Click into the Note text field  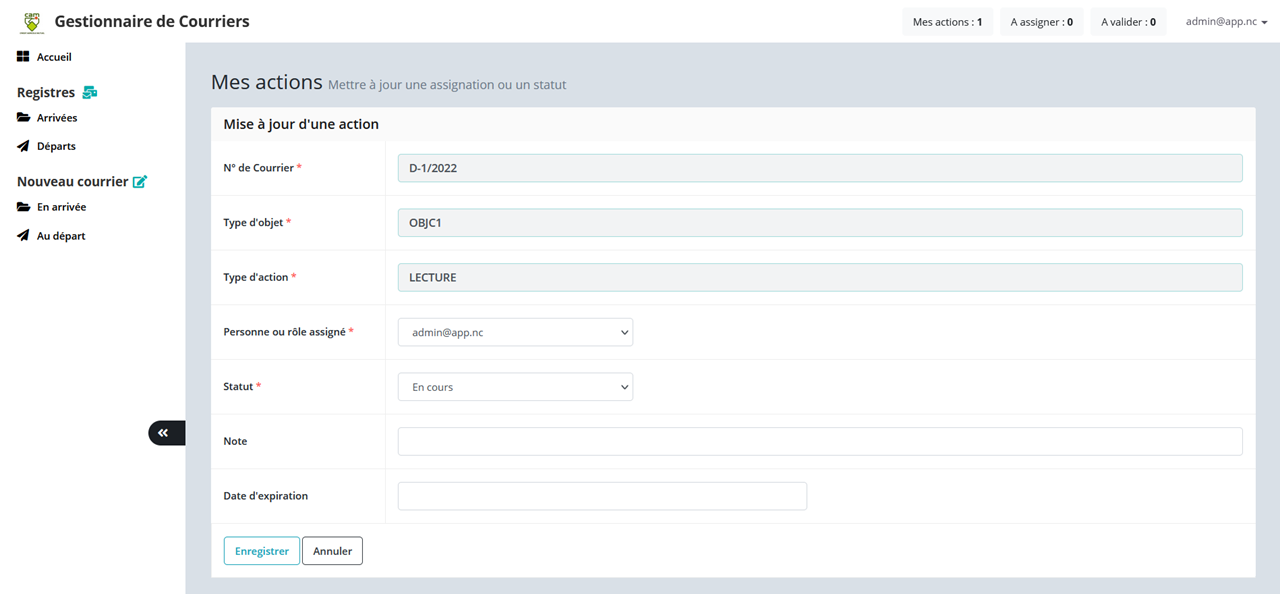[820, 441]
